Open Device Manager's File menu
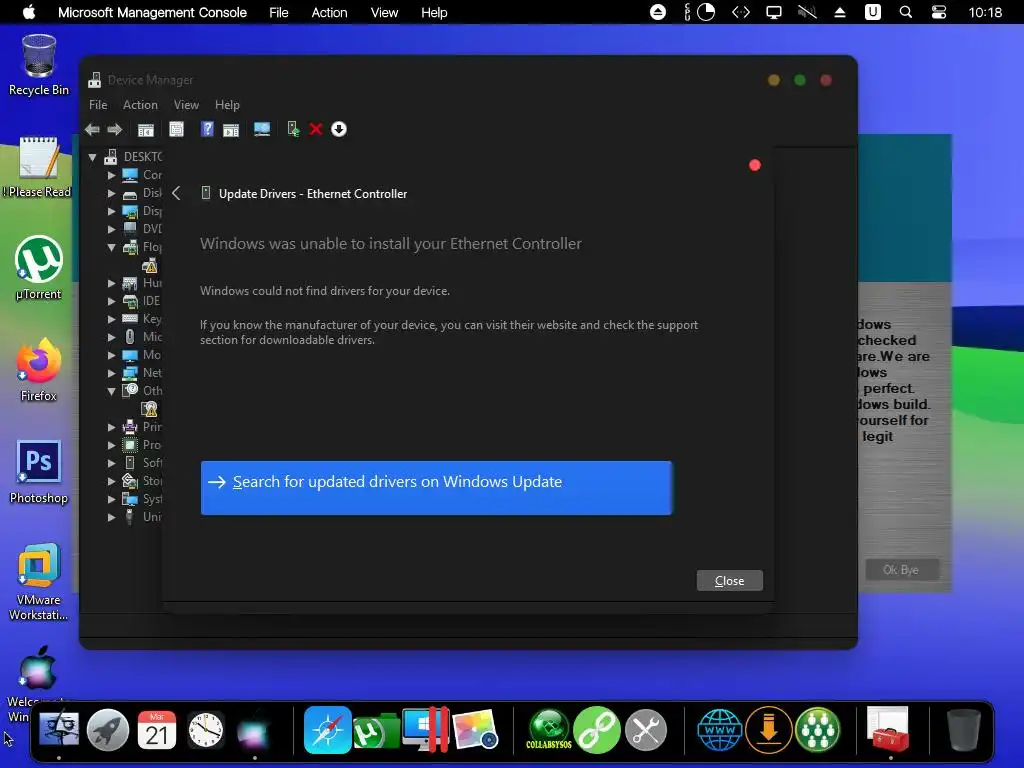The image size is (1024, 768). coord(98,104)
